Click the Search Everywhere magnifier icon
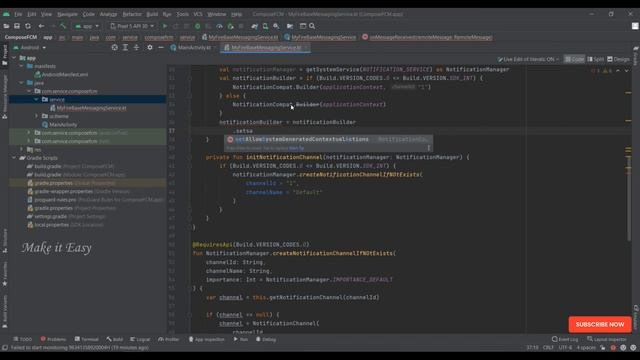This screenshot has width=640, height=360. pos(312,26)
